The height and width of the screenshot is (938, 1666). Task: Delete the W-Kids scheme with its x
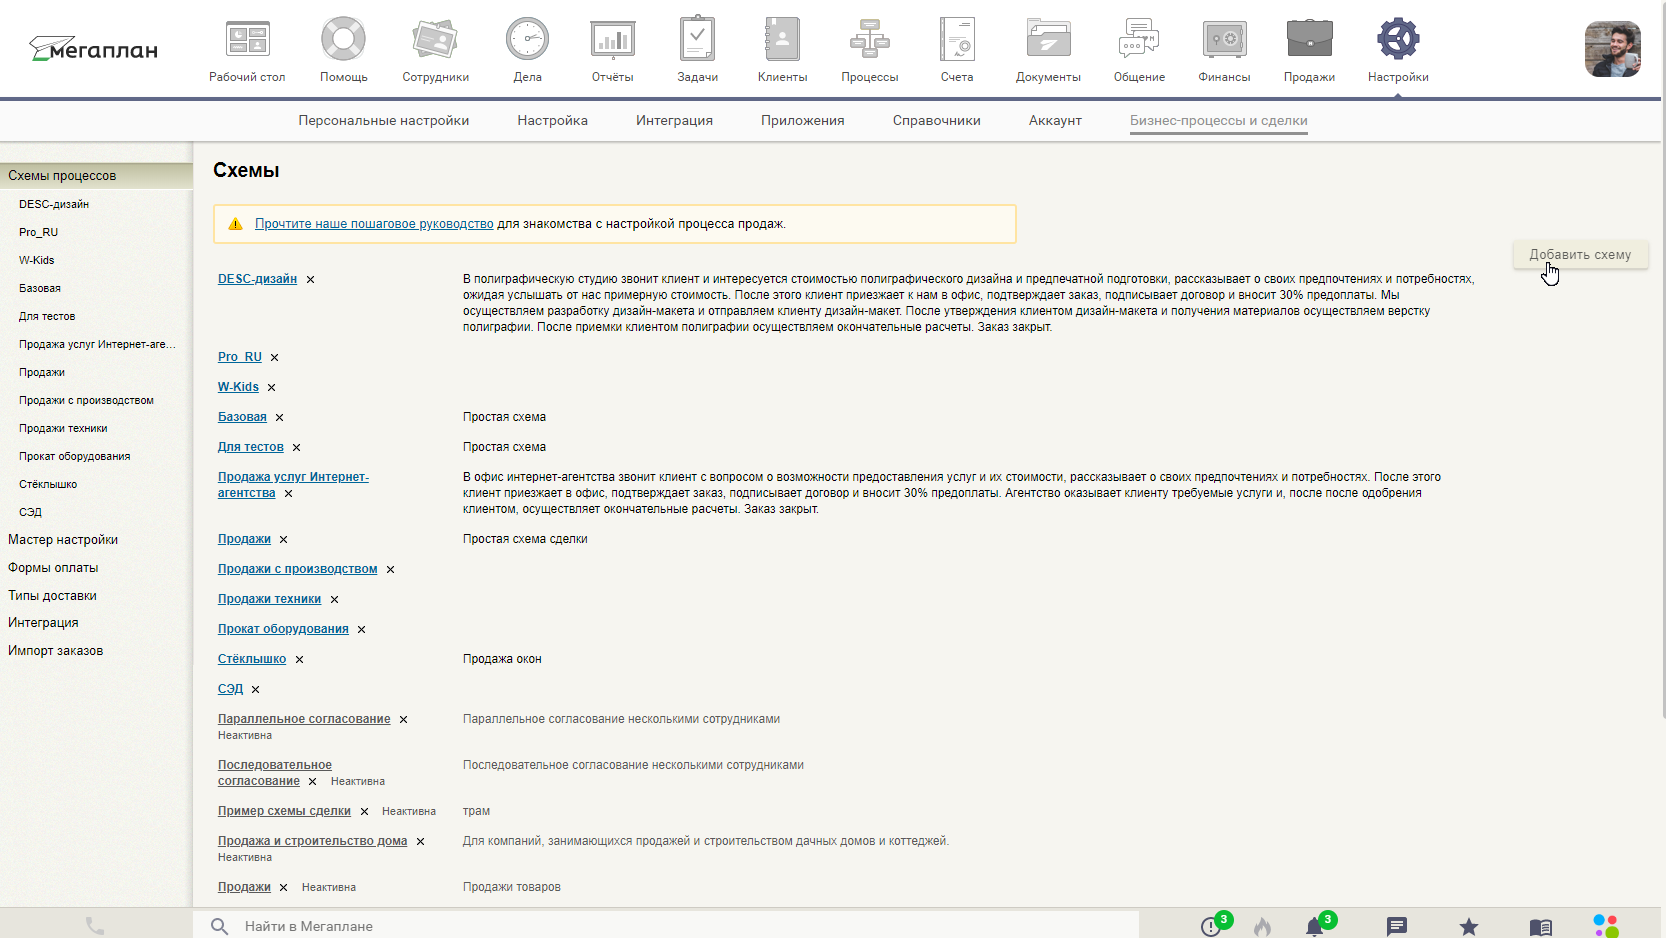tap(271, 388)
